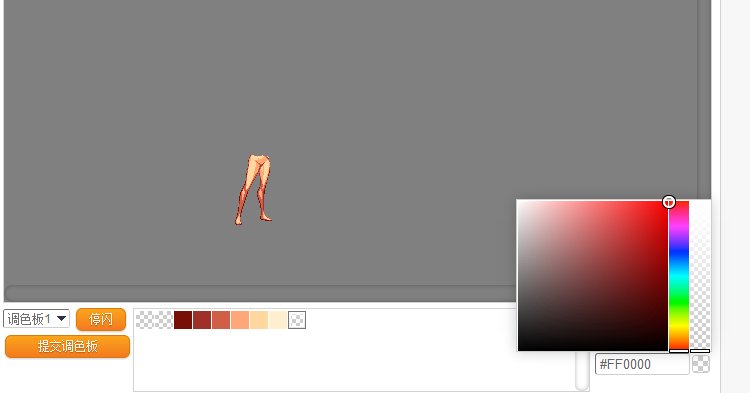Screen dimensions: 750x393
Task: Click the rainbow hue slider strip
Action: coord(679,275)
